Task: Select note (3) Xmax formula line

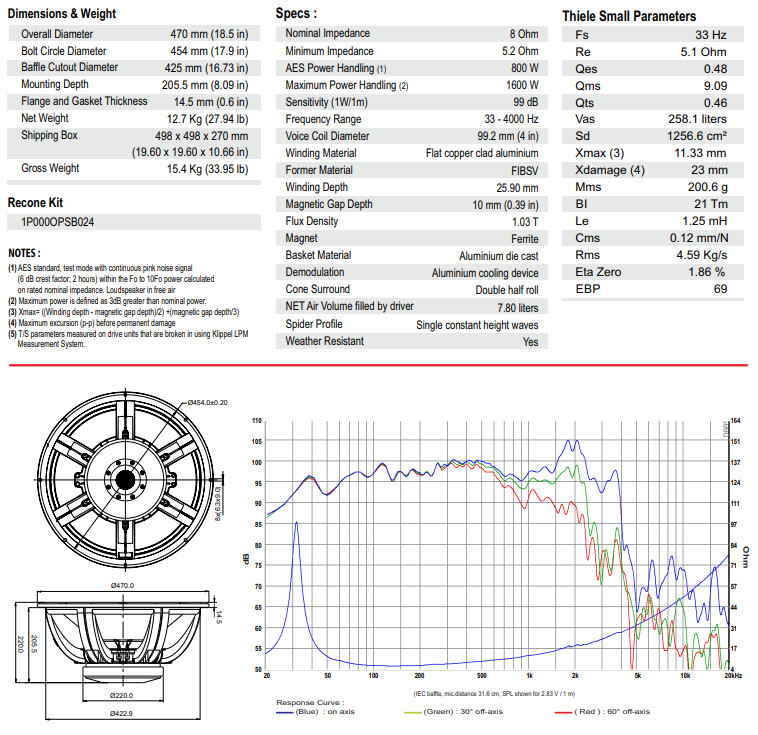Action: pyautogui.click(x=124, y=312)
